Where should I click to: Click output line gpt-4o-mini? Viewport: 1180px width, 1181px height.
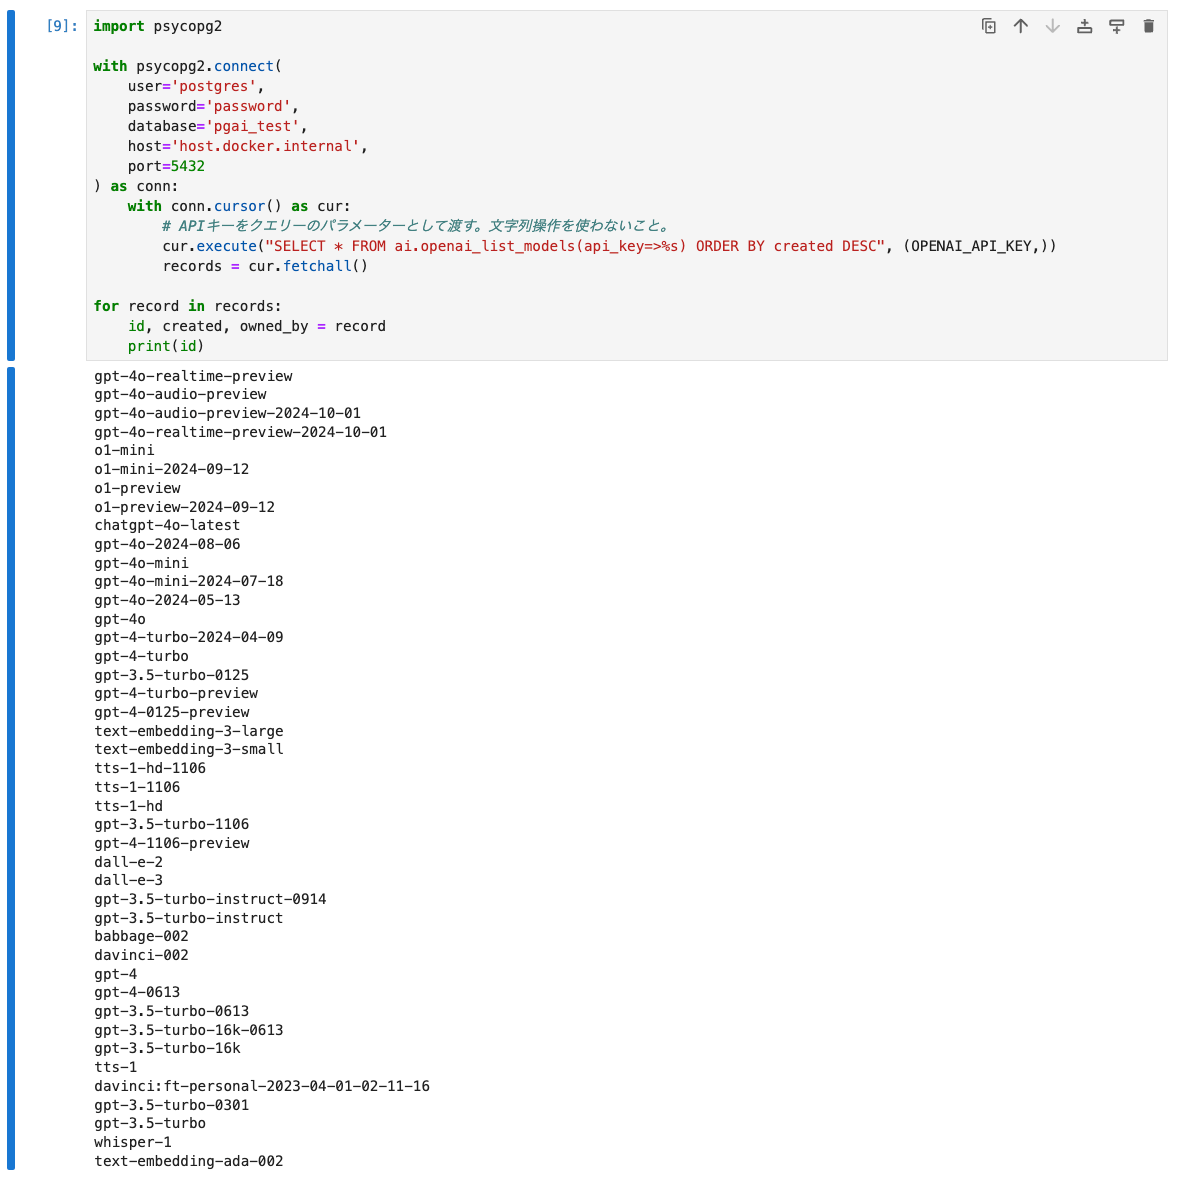pos(142,563)
